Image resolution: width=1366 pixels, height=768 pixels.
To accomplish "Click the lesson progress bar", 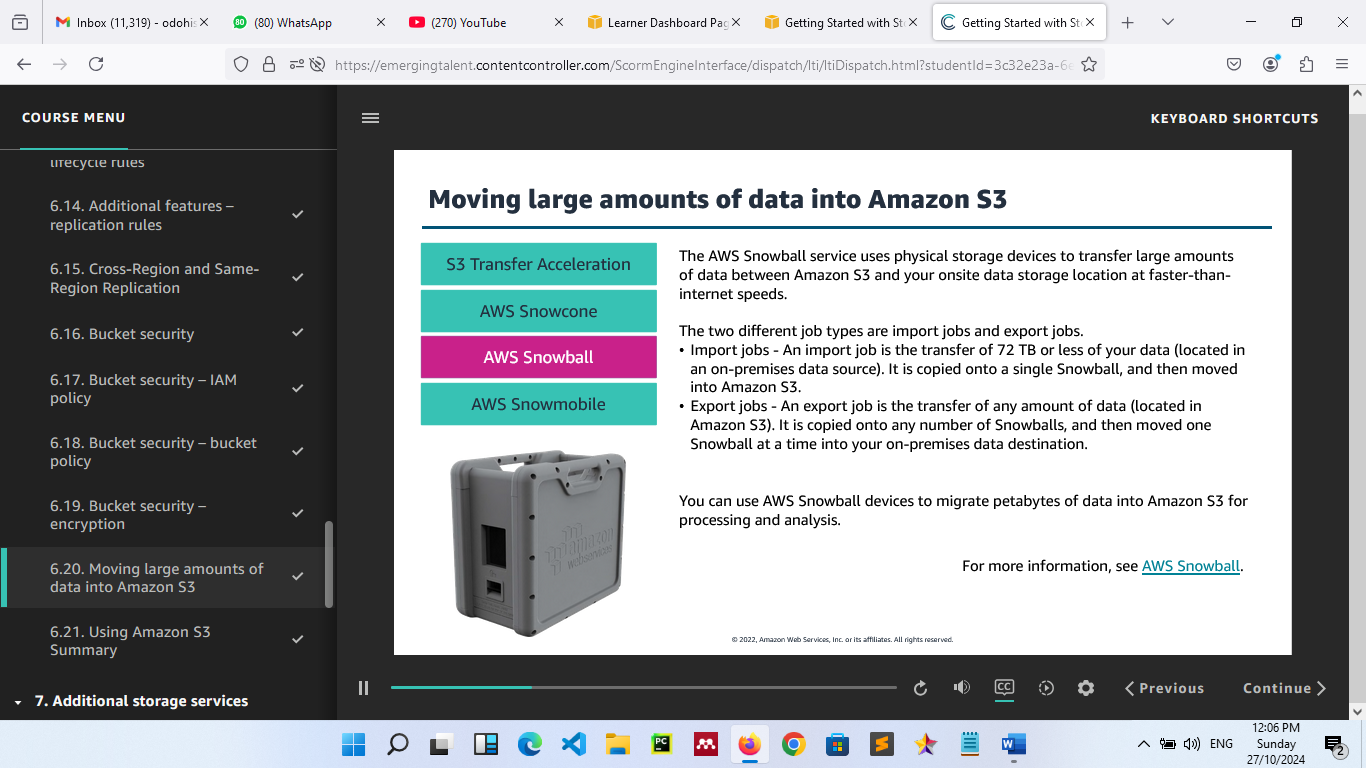I will click(x=643, y=688).
